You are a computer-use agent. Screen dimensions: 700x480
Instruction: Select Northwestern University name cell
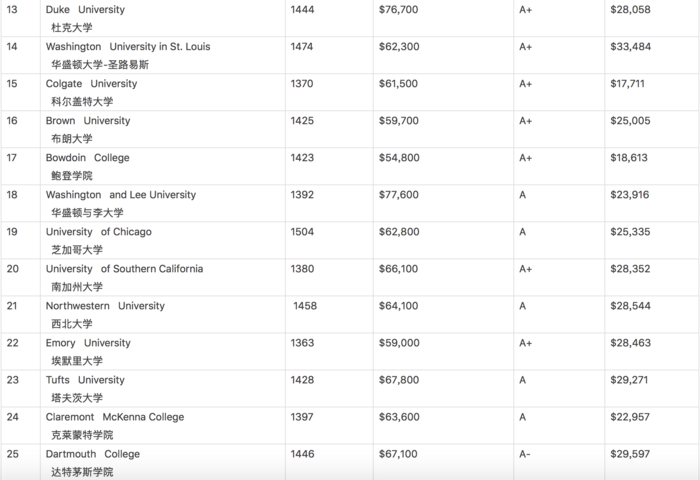105,306
